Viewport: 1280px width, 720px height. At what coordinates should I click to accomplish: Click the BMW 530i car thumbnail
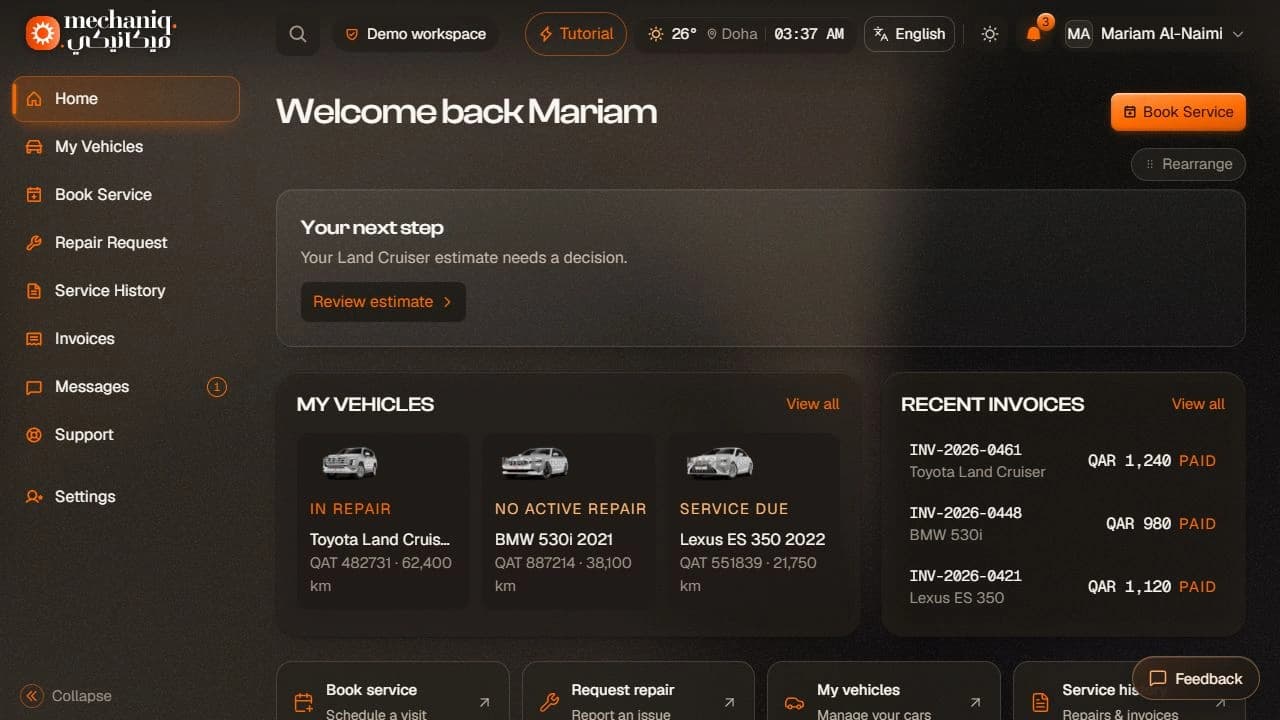(x=534, y=462)
